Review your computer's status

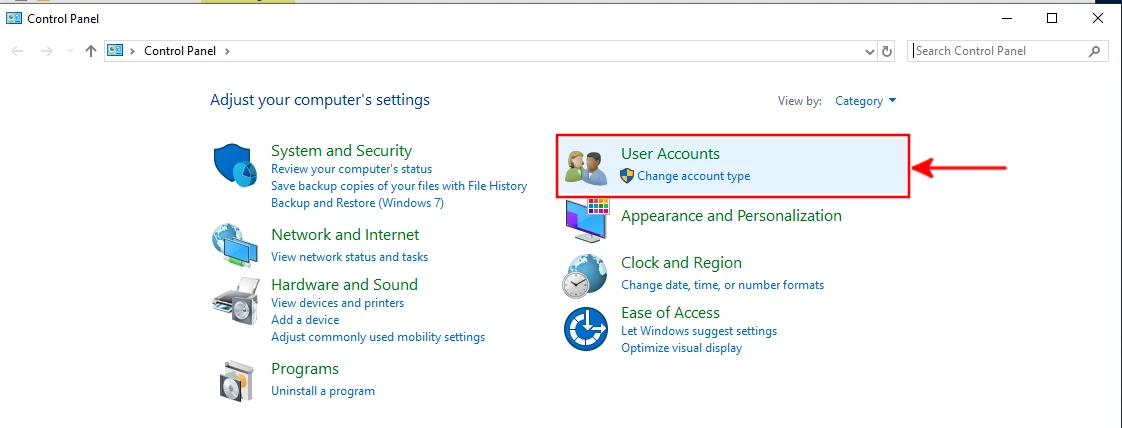tap(351, 170)
